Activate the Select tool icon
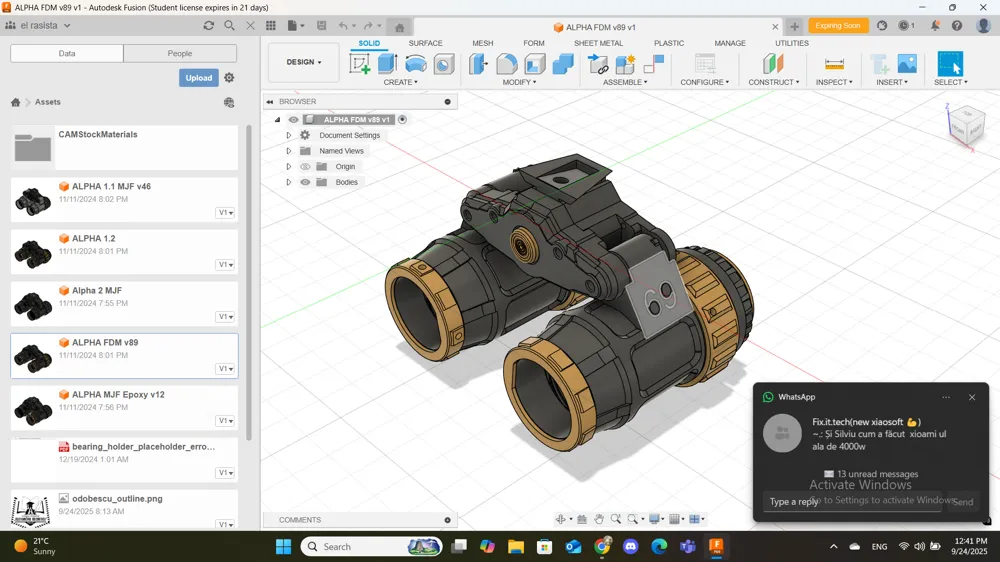The image size is (1000, 562). tap(950, 64)
